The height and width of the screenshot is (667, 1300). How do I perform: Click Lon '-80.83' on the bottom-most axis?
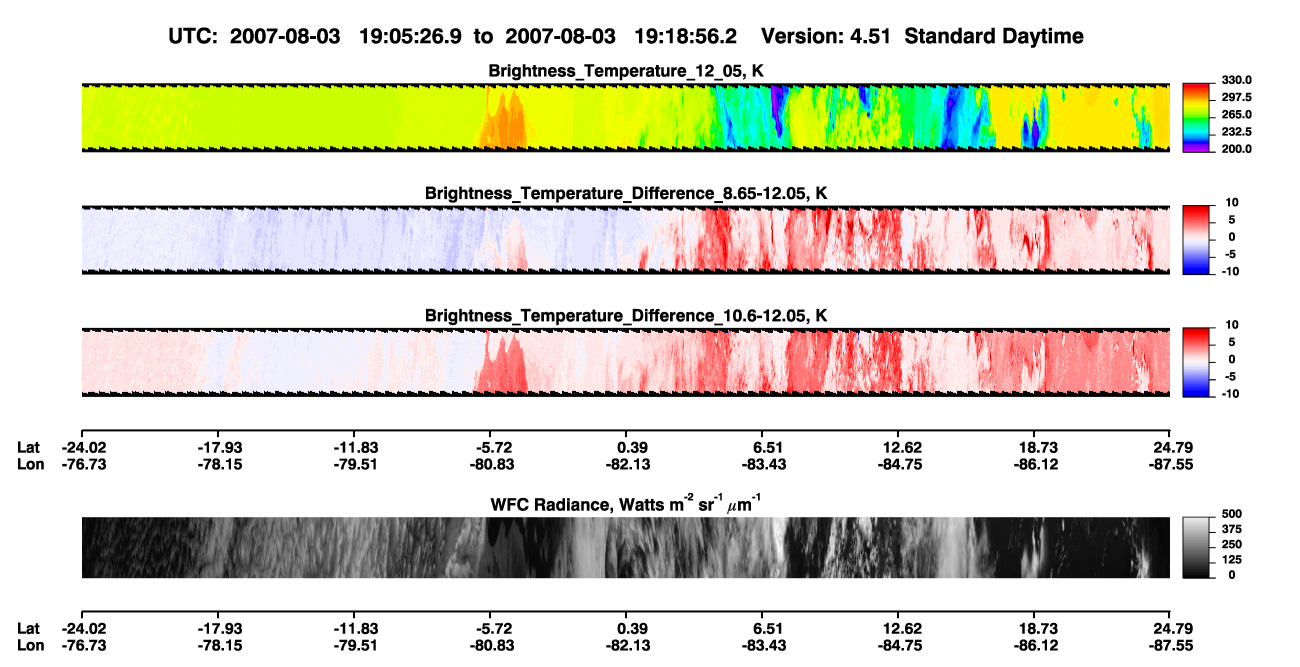pos(493,646)
